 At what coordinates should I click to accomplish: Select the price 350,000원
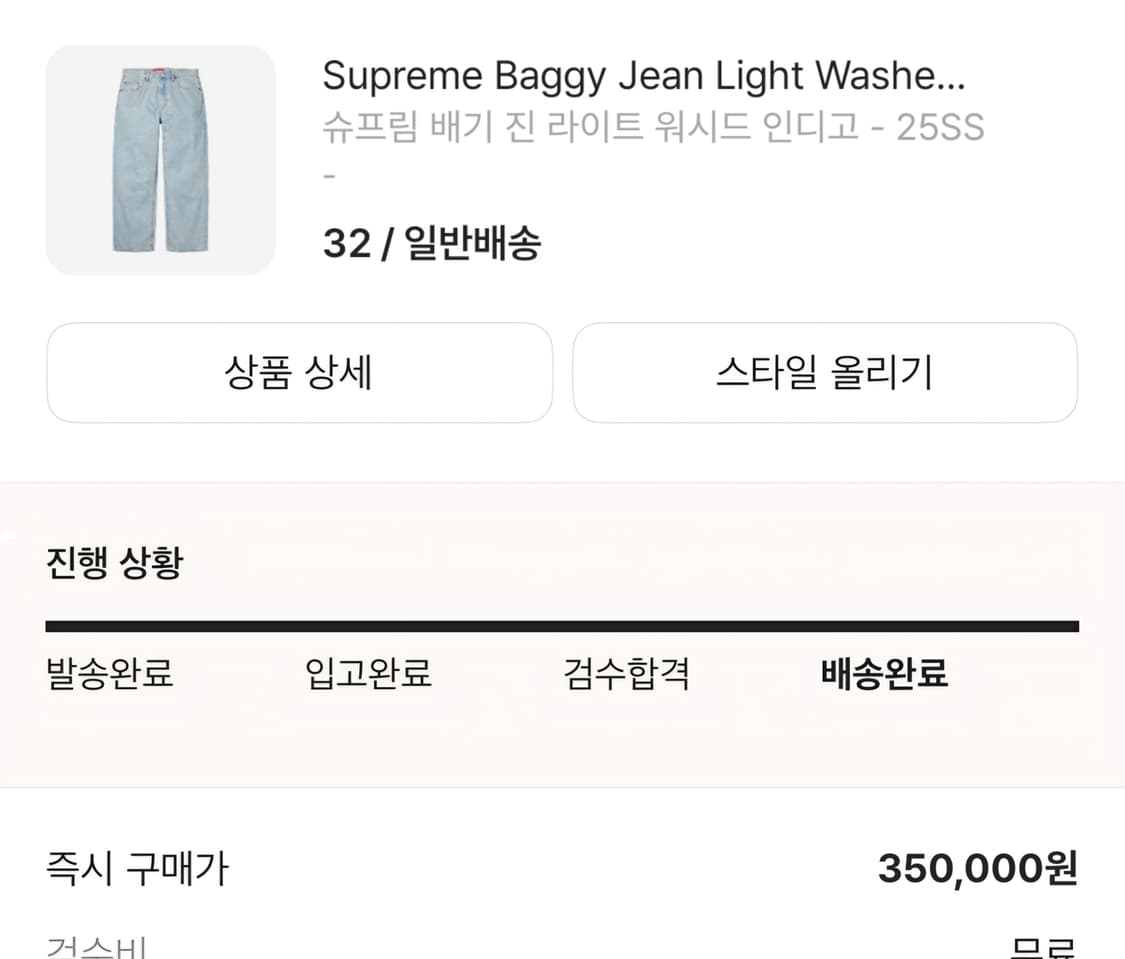click(x=977, y=869)
